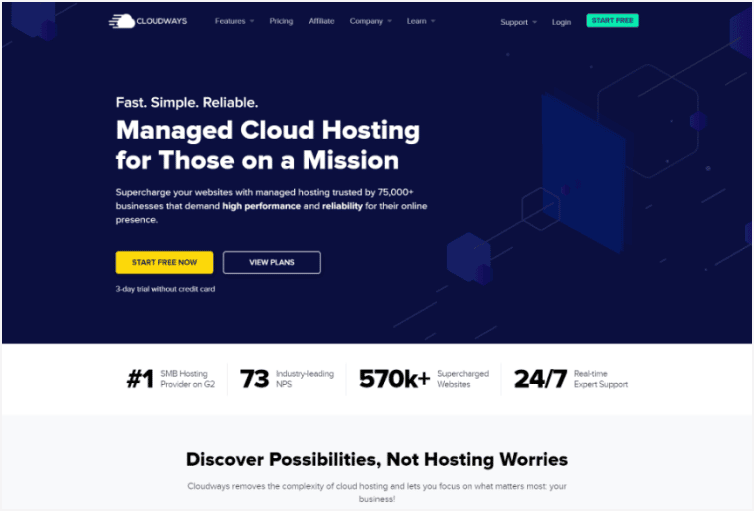
Task: Open the Learn menu item
Action: click(x=416, y=21)
